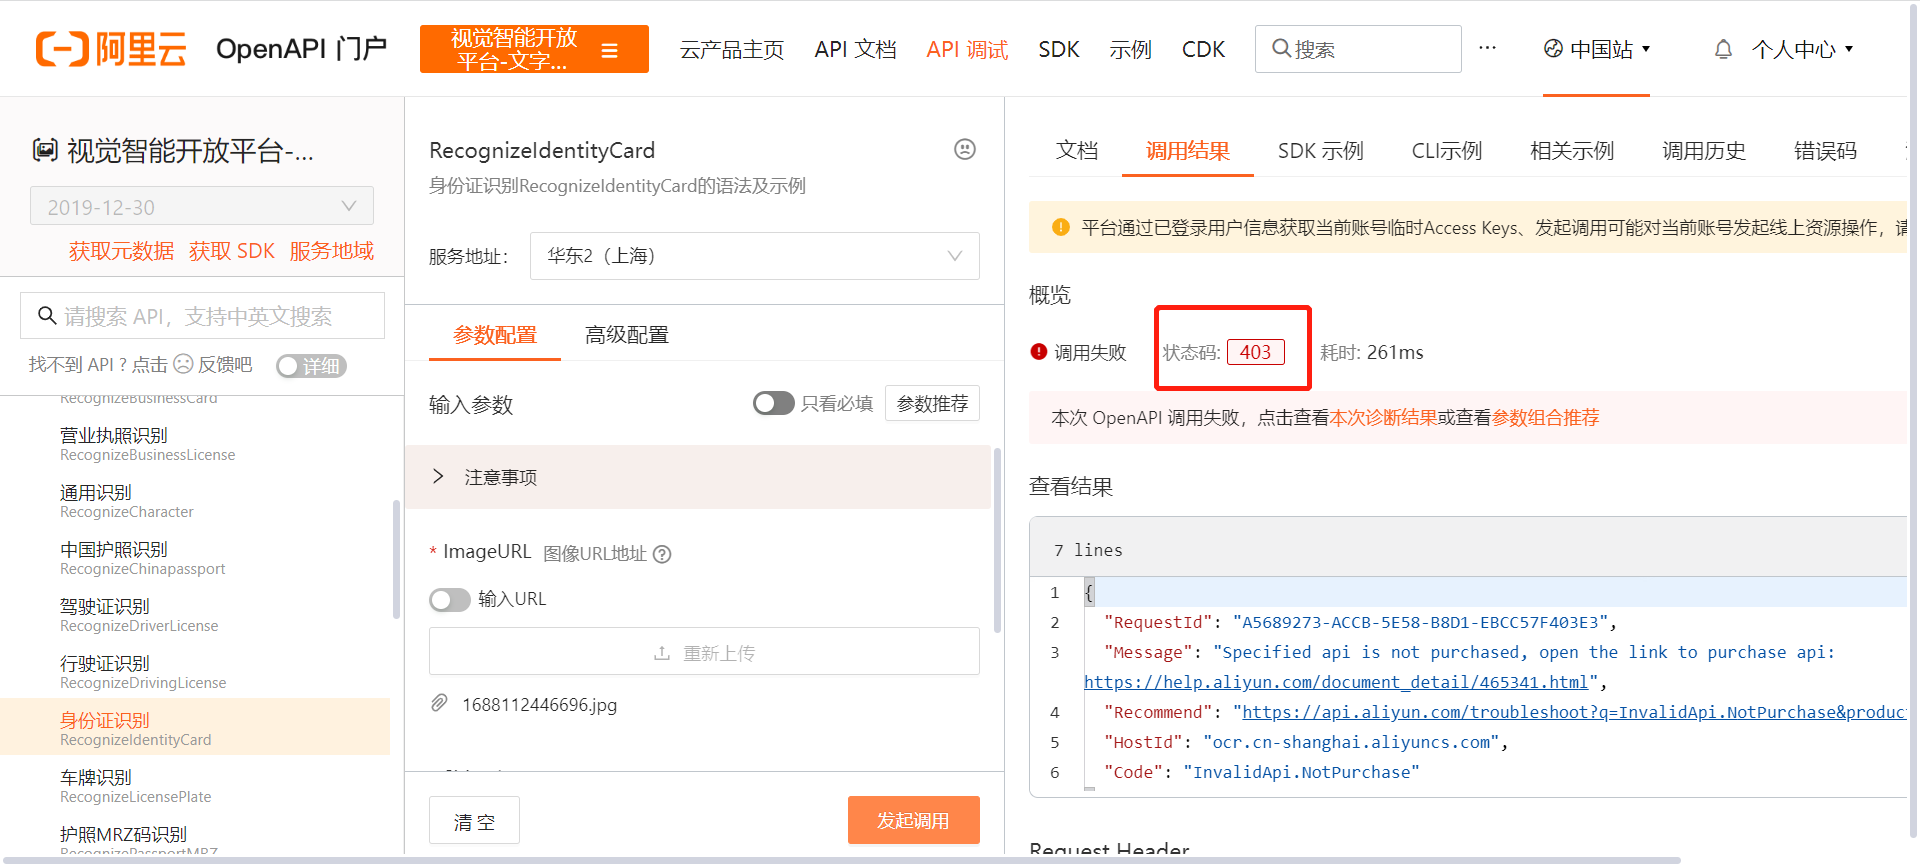
Task: Click the globe icon next to 中国站
Action: [x=1553, y=48]
